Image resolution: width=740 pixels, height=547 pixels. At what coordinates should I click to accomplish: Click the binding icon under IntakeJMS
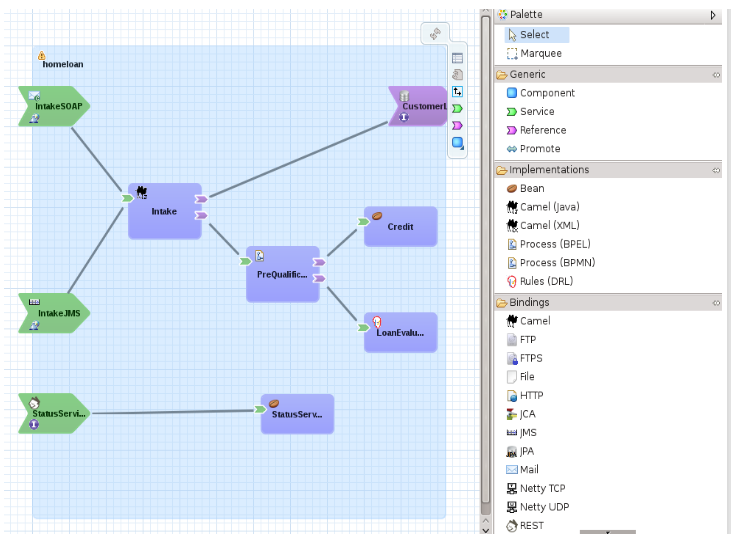(x=34, y=326)
